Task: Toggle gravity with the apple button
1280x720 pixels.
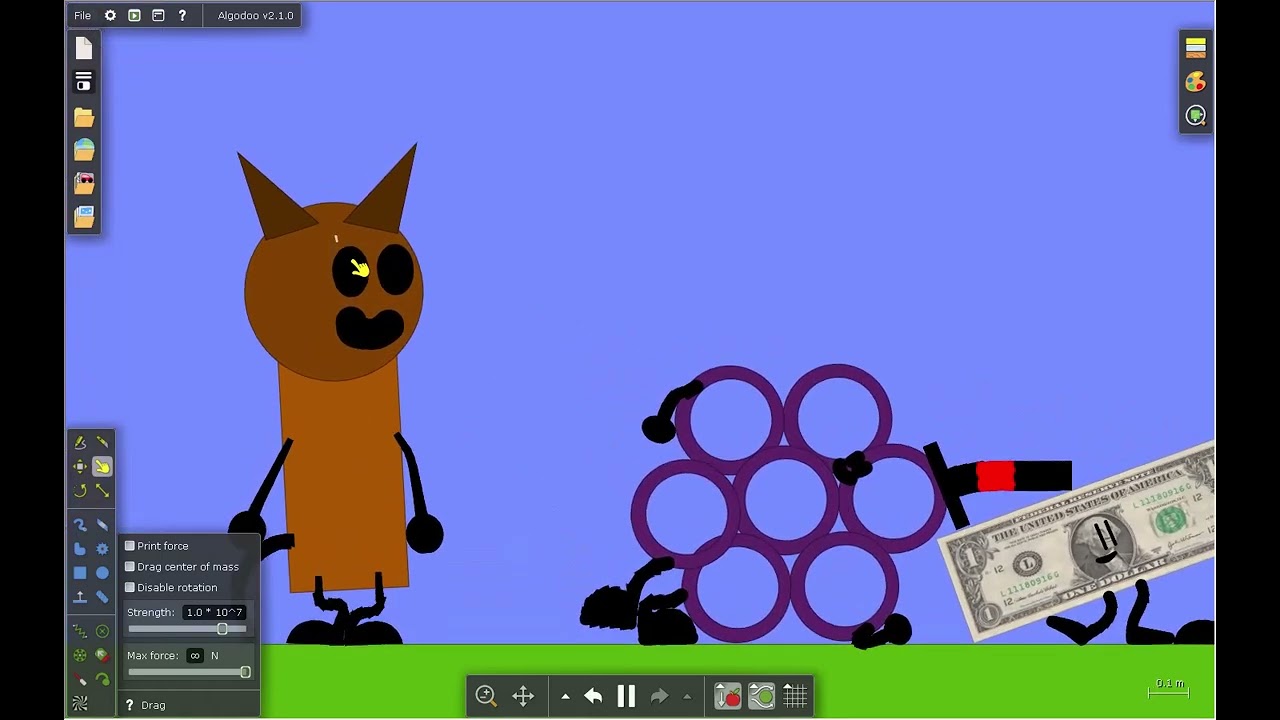Action: tap(728, 696)
